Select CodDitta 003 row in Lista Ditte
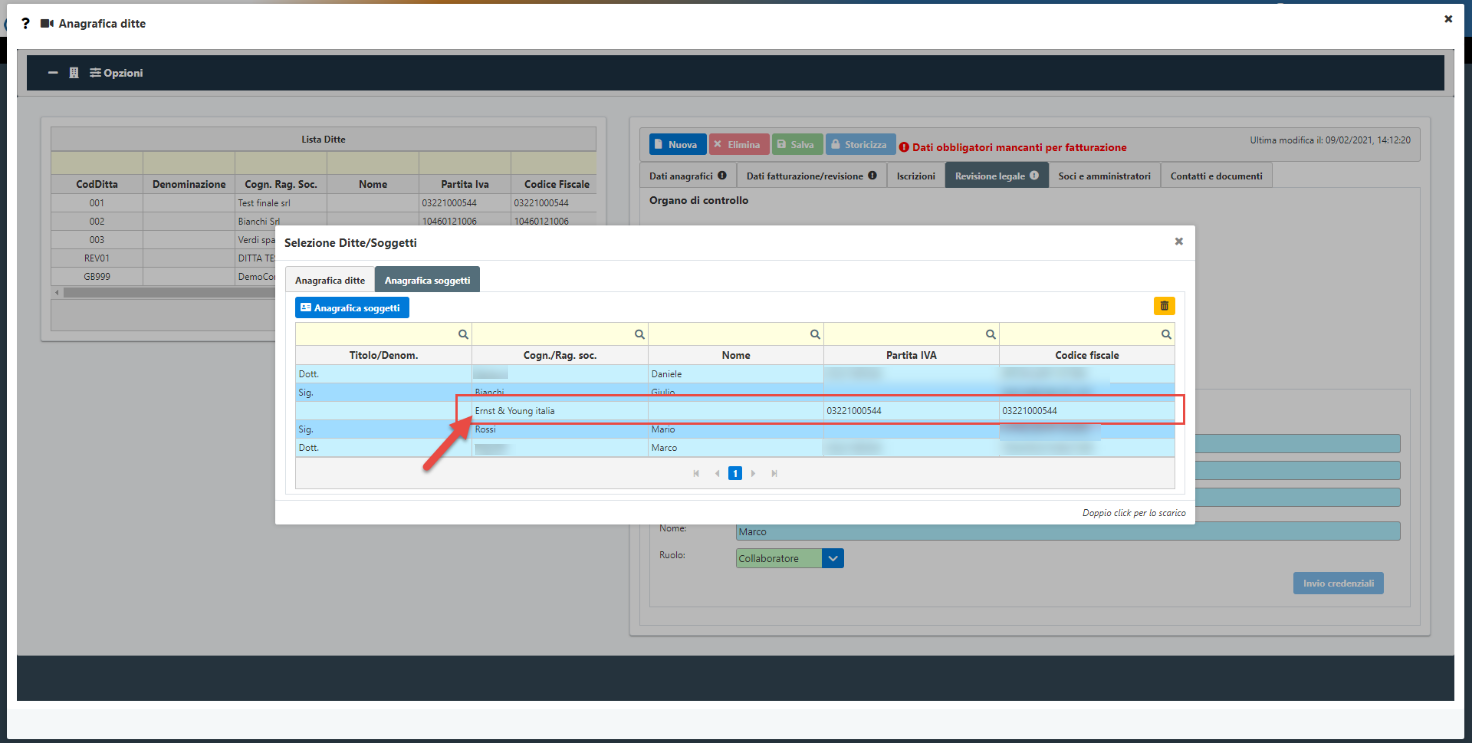 click(x=164, y=240)
